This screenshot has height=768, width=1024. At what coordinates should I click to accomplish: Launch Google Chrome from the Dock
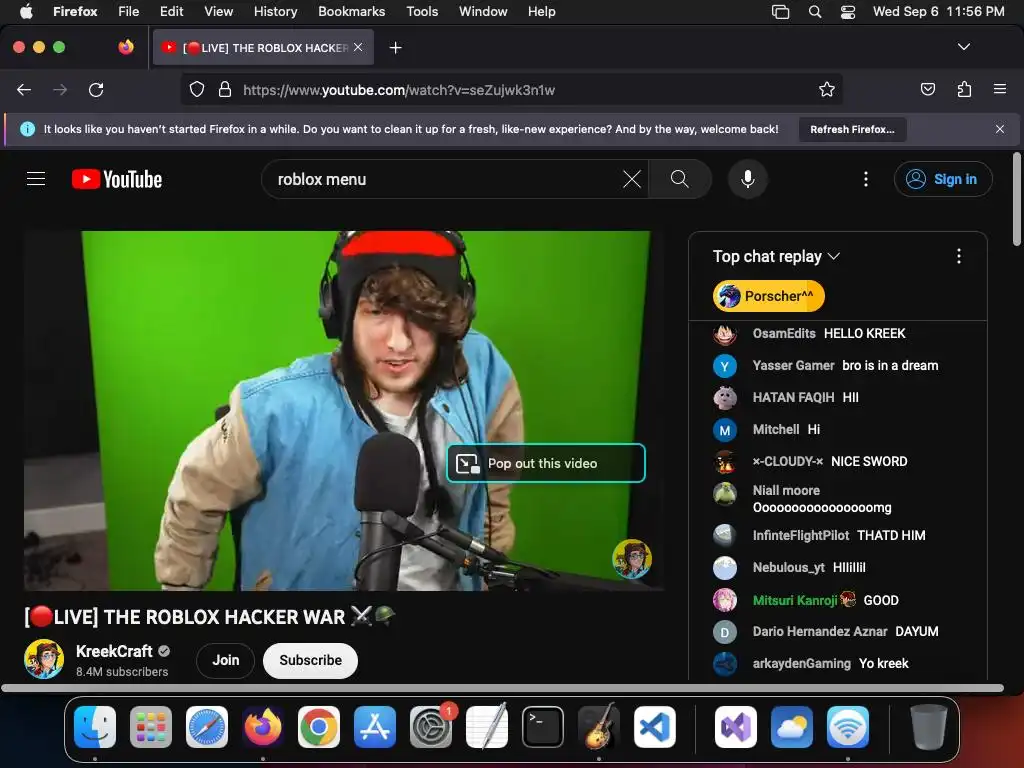coord(319,727)
